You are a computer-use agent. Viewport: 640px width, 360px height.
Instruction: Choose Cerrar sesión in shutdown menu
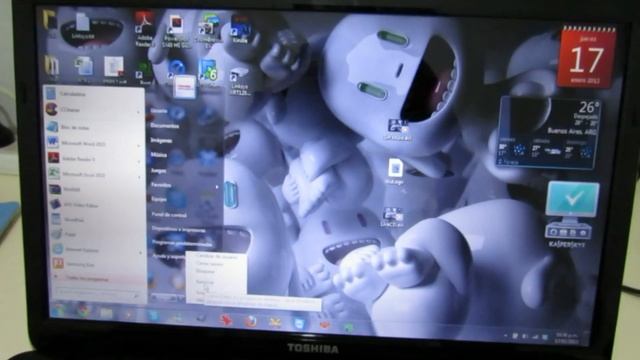216,264
